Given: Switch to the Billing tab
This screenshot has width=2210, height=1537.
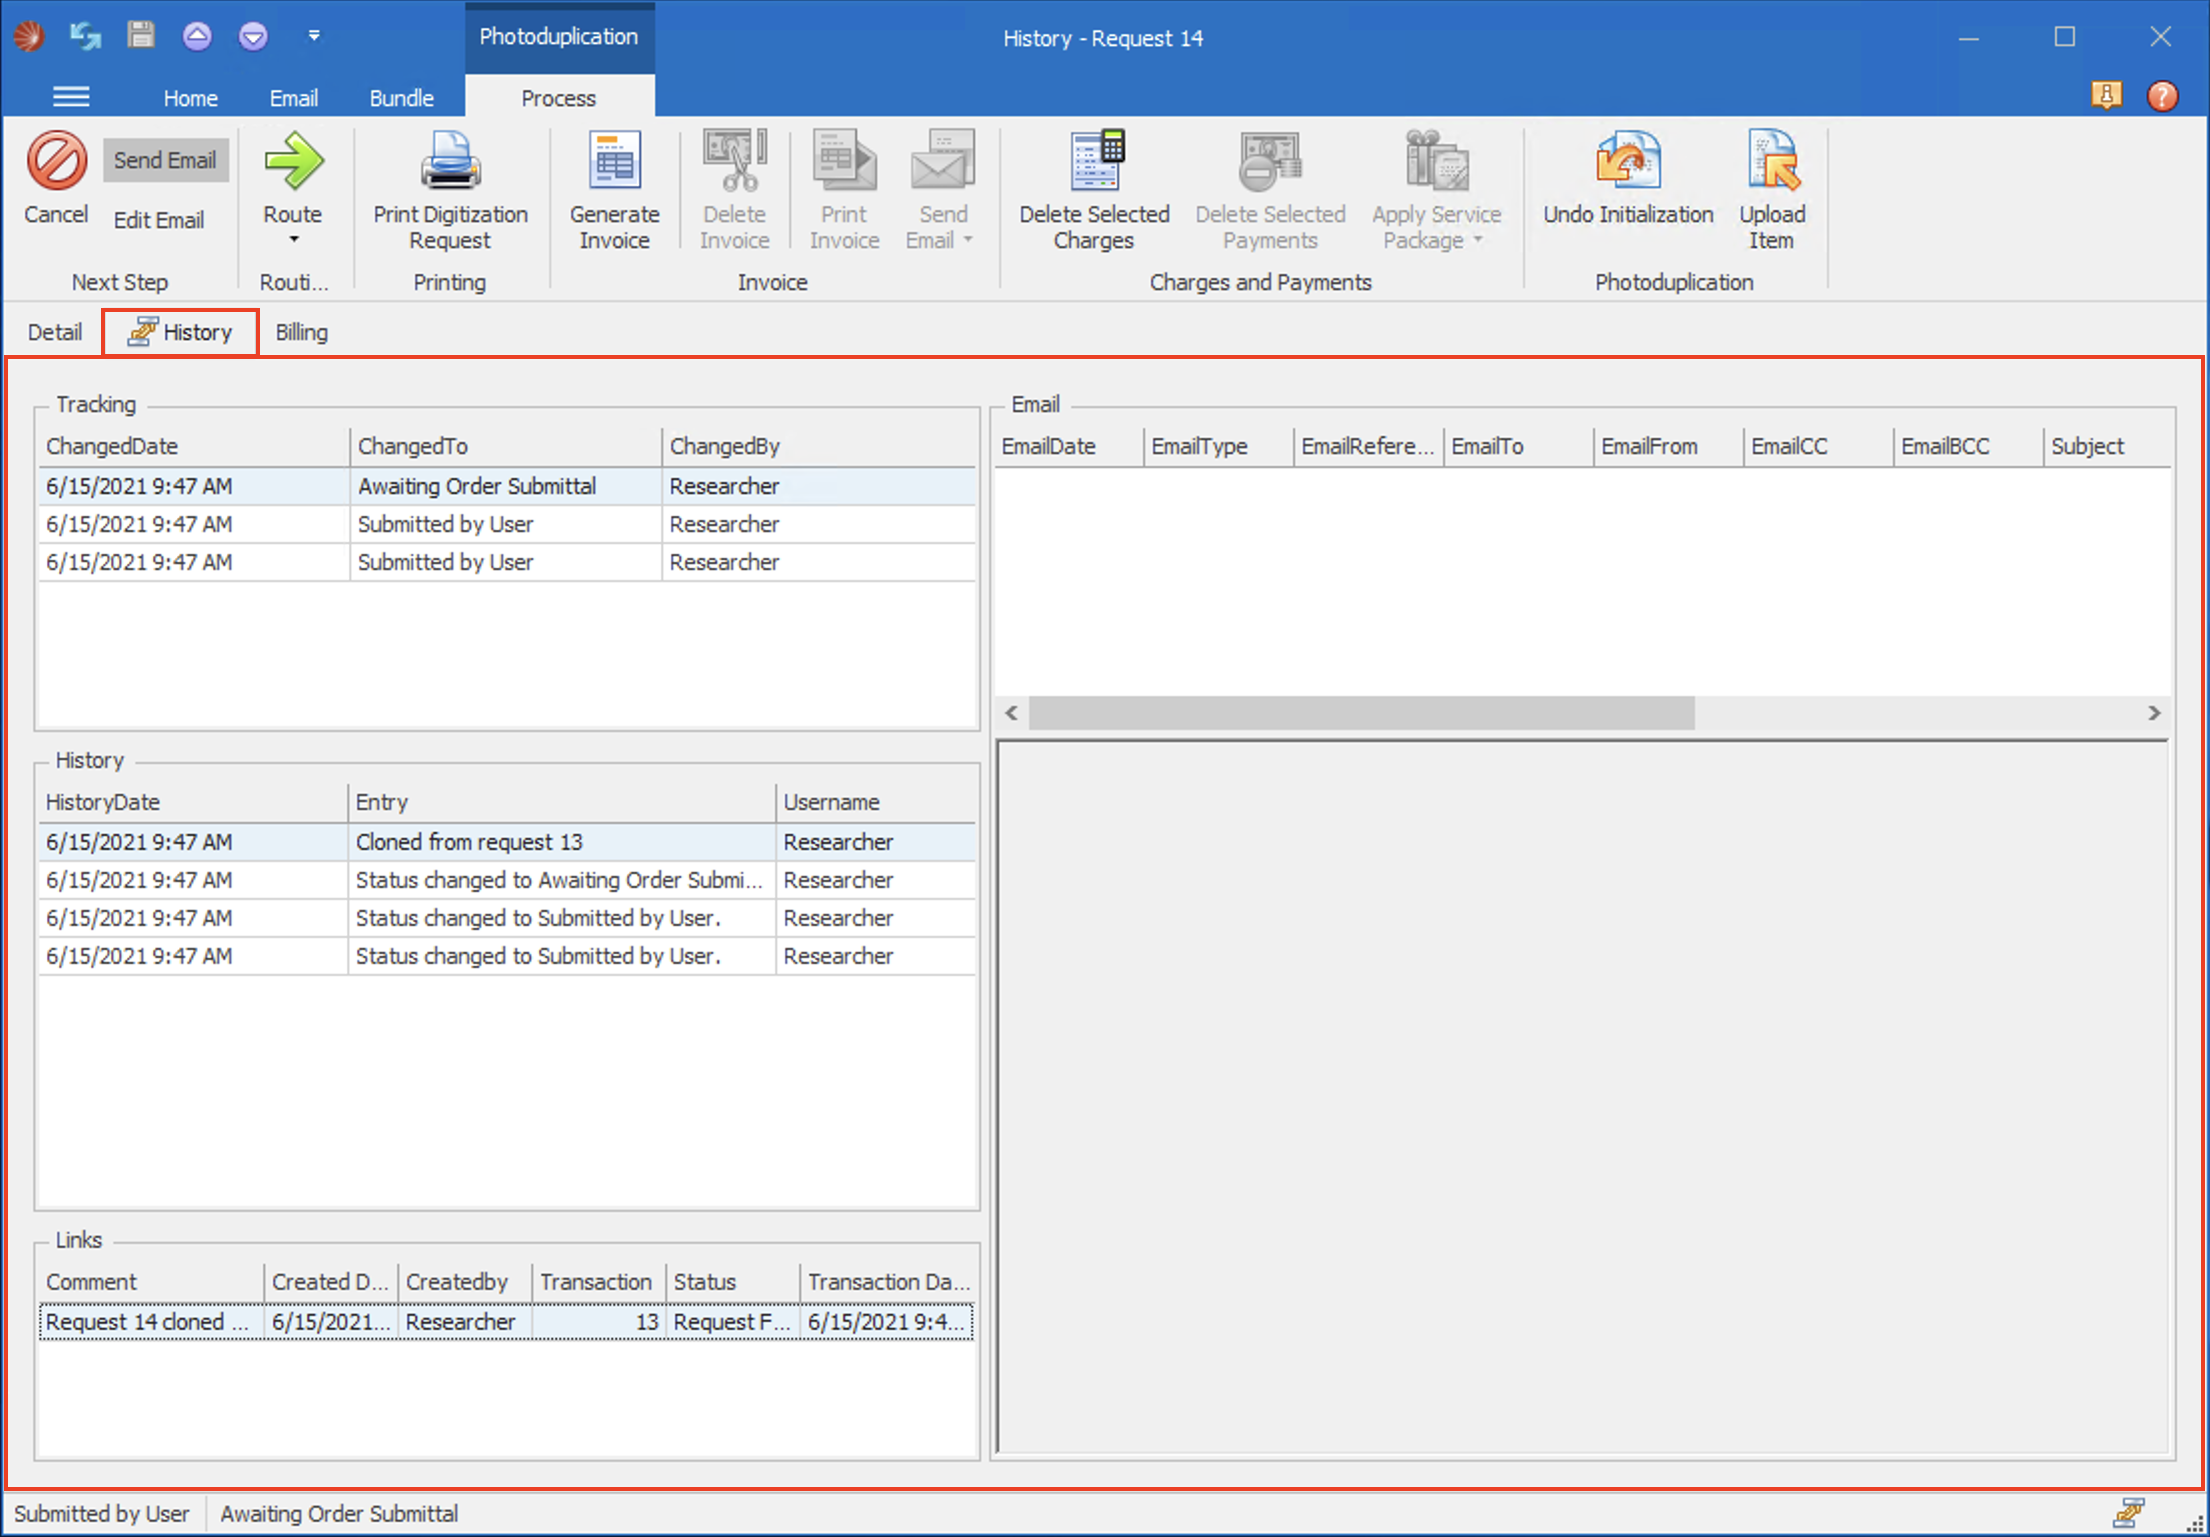Looking at the screenshot, I should [301, 331].
